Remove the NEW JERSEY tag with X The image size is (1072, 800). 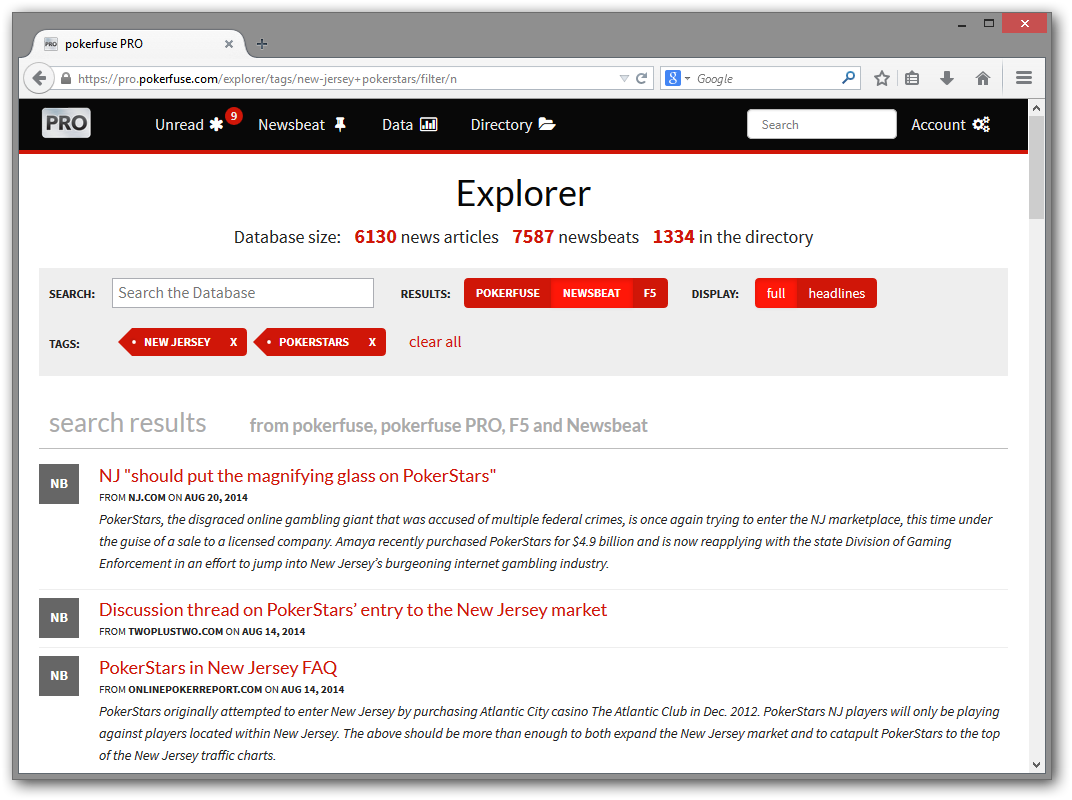point(233,342)
